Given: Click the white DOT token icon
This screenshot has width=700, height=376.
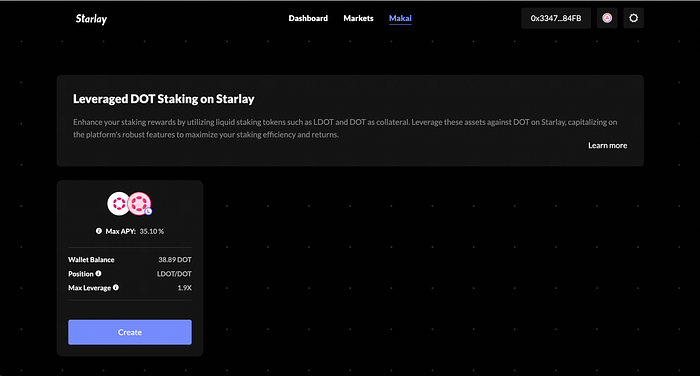Looking at the screenshot, I should (118, 204).
